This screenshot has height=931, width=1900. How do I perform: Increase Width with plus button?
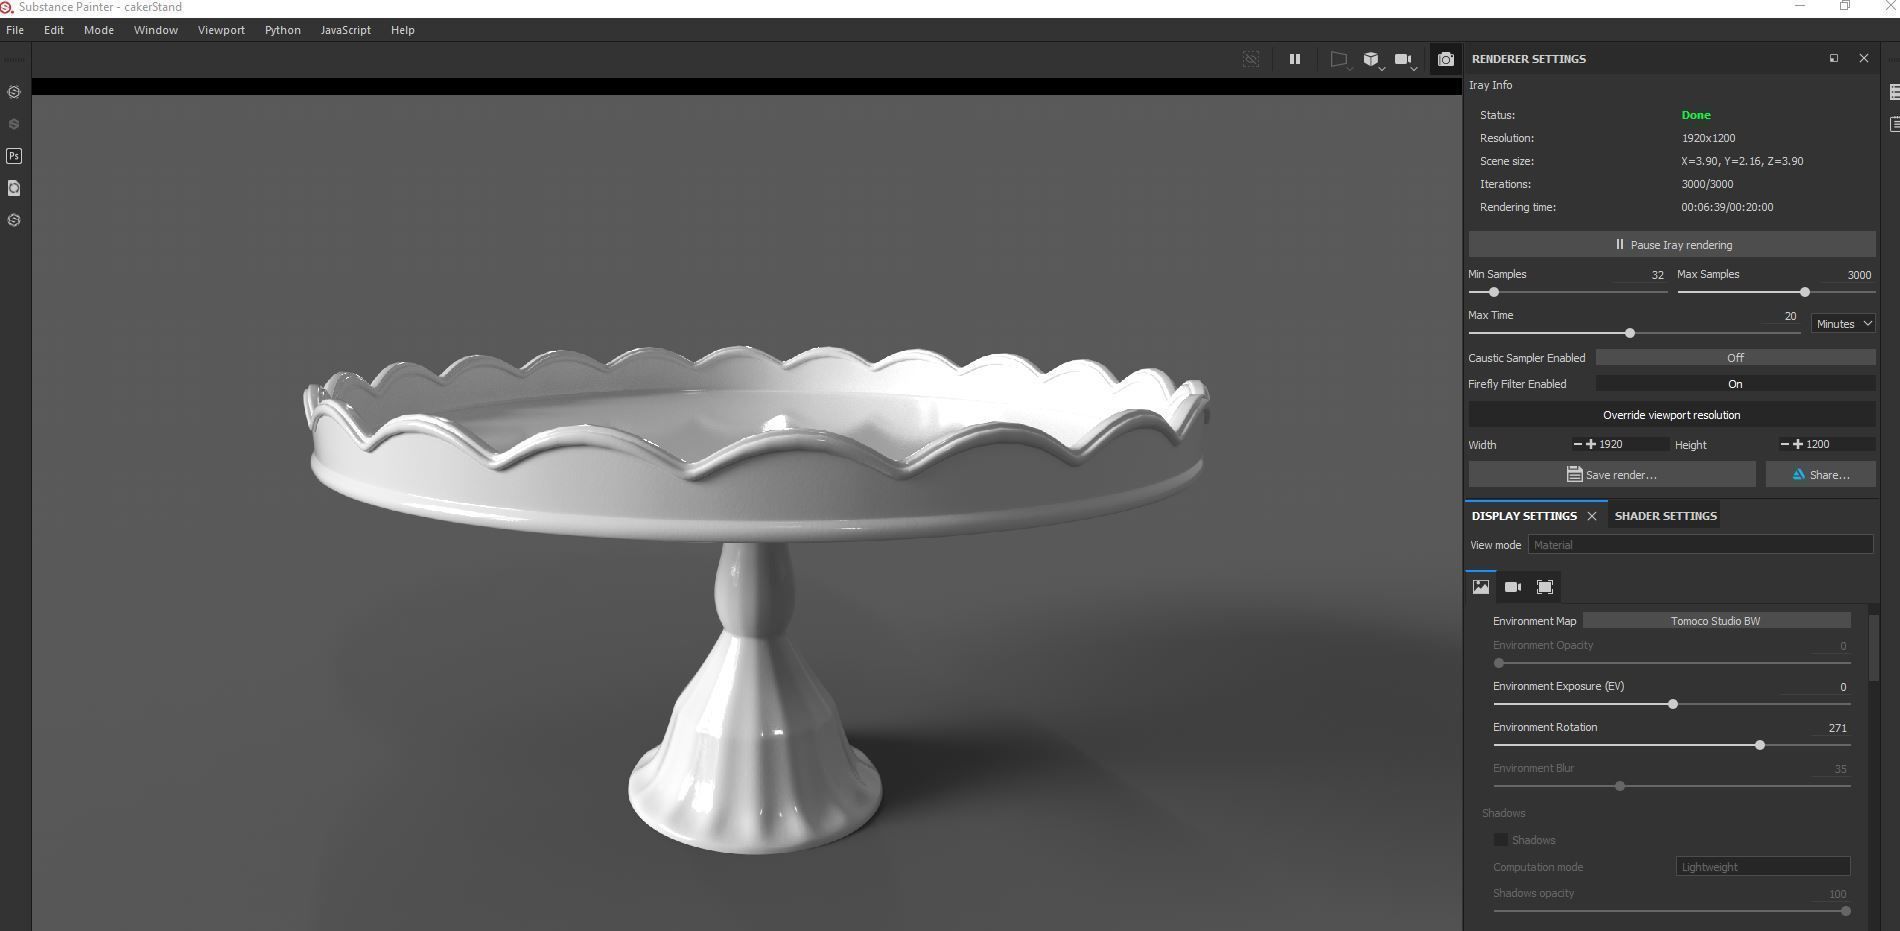(1591, 444)
